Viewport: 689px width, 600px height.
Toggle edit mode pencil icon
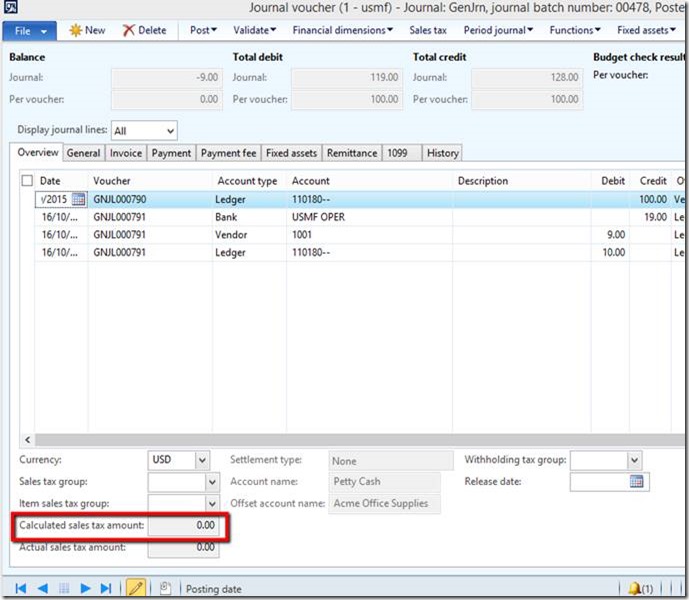(135, 588)
